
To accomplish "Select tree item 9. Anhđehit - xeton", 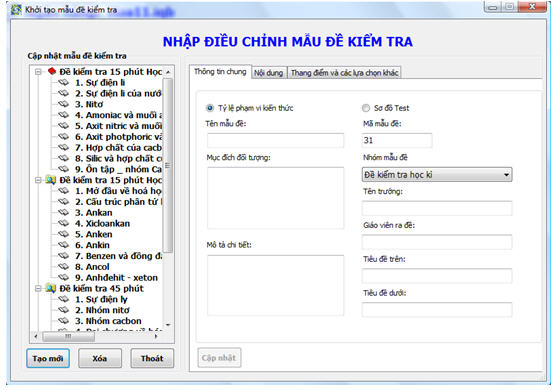I will point(116,278).
